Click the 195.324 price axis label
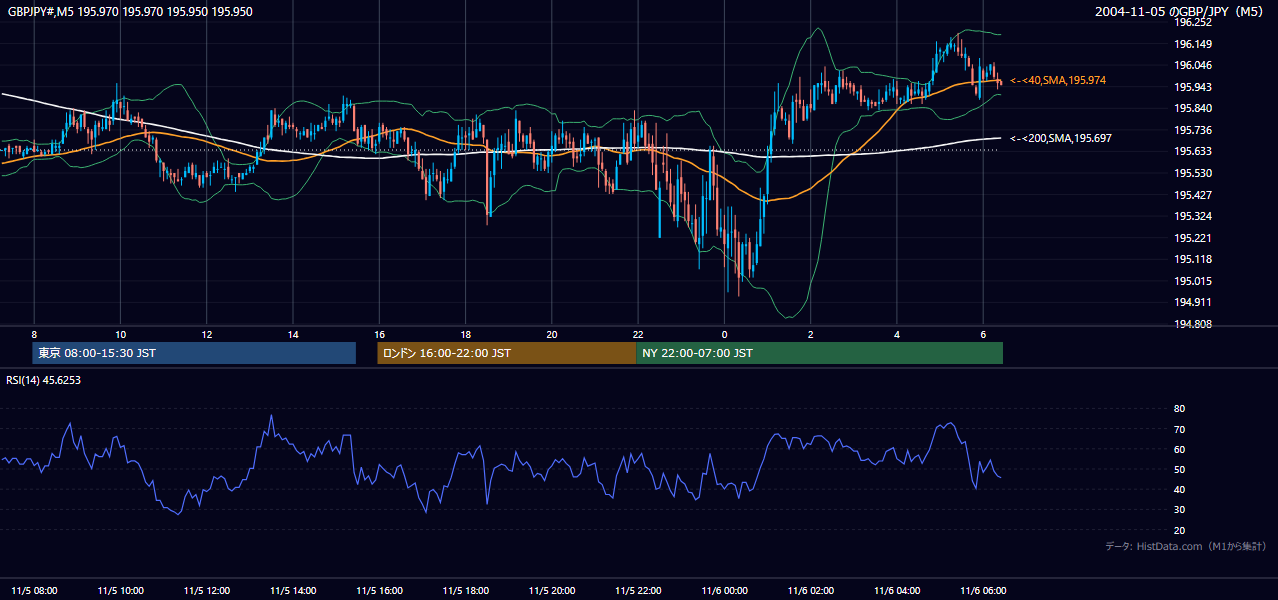 (x=1193, y=216)
